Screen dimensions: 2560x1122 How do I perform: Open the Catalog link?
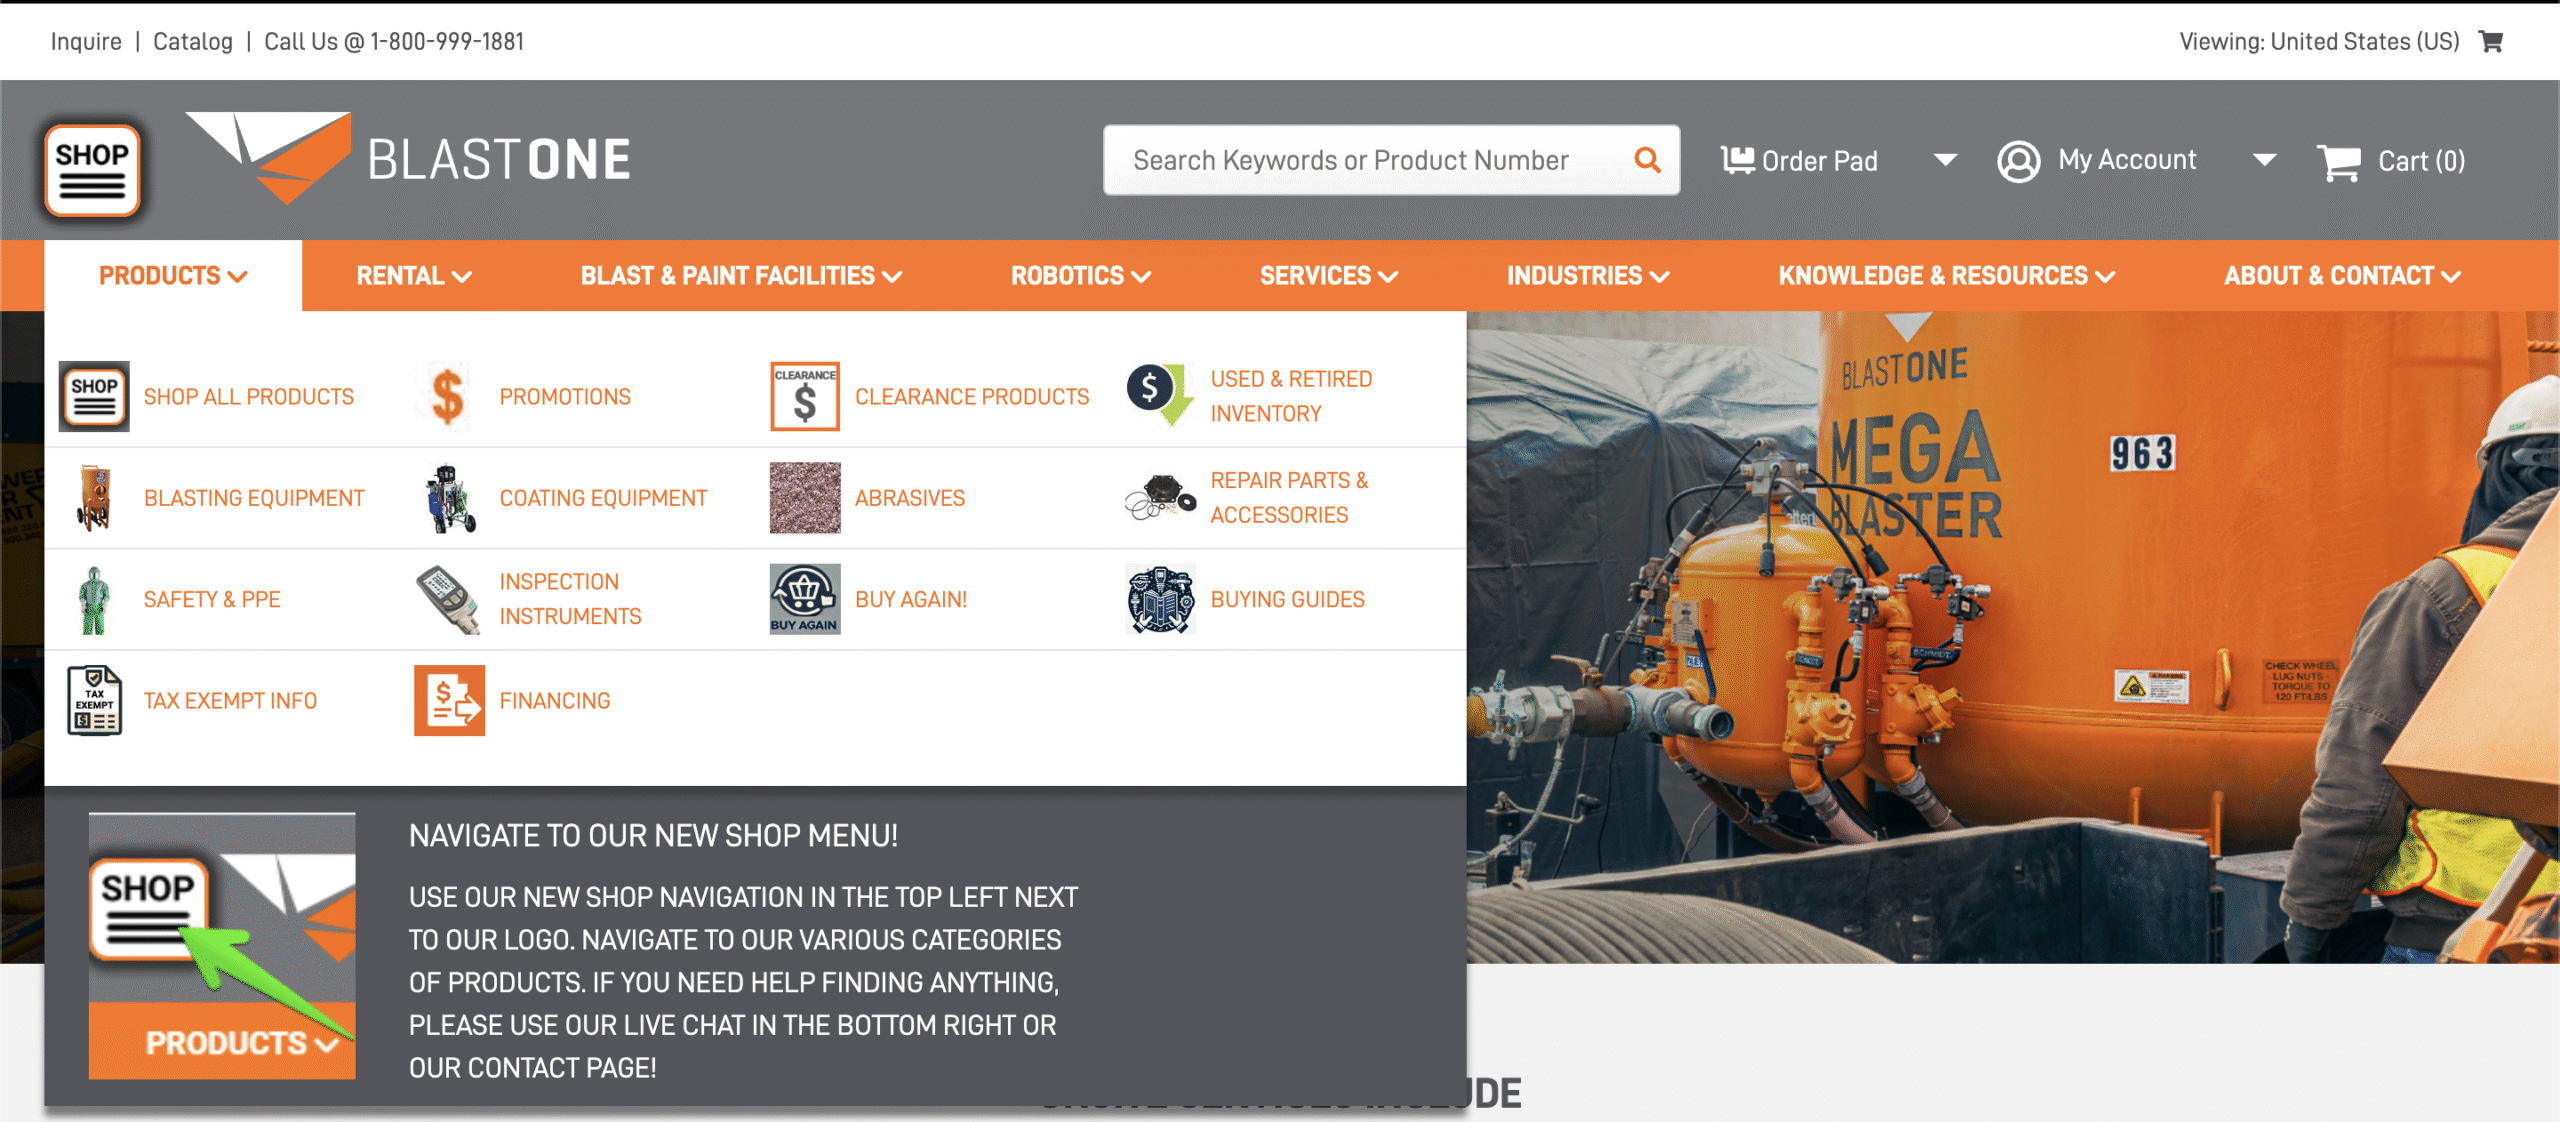(x=193, y=41)
